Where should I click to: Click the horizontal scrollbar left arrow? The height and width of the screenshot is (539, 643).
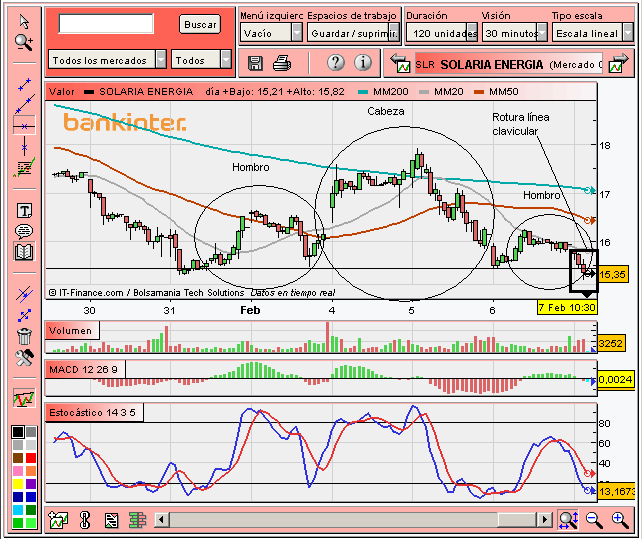(x=162, y=520)
